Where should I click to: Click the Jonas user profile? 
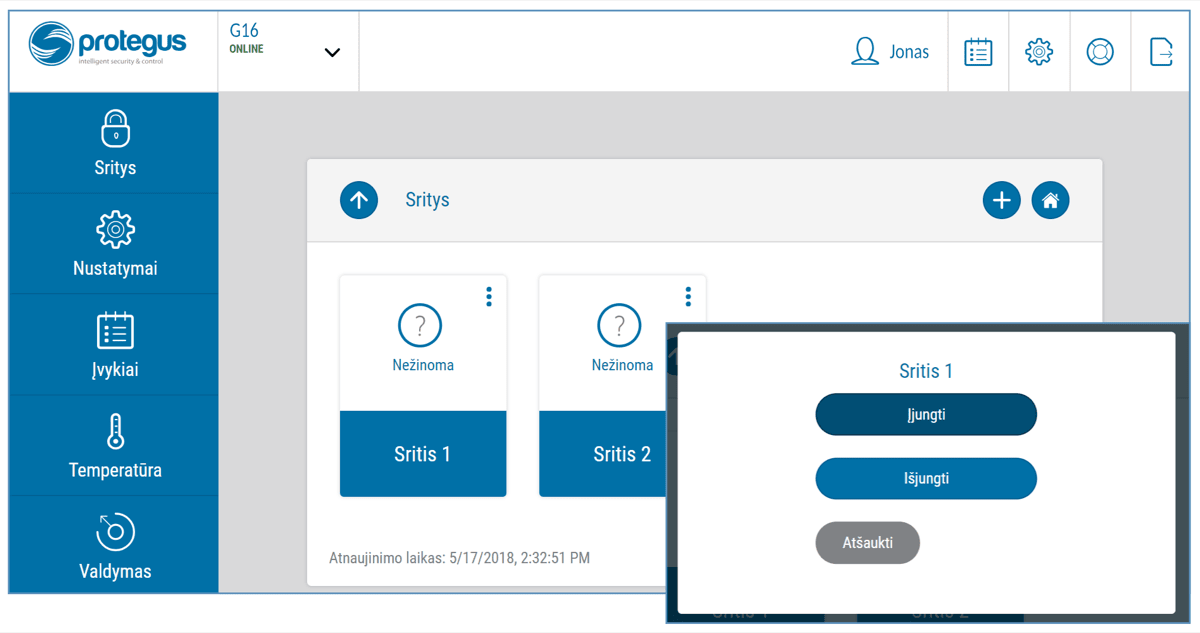[x=890, y=52]
